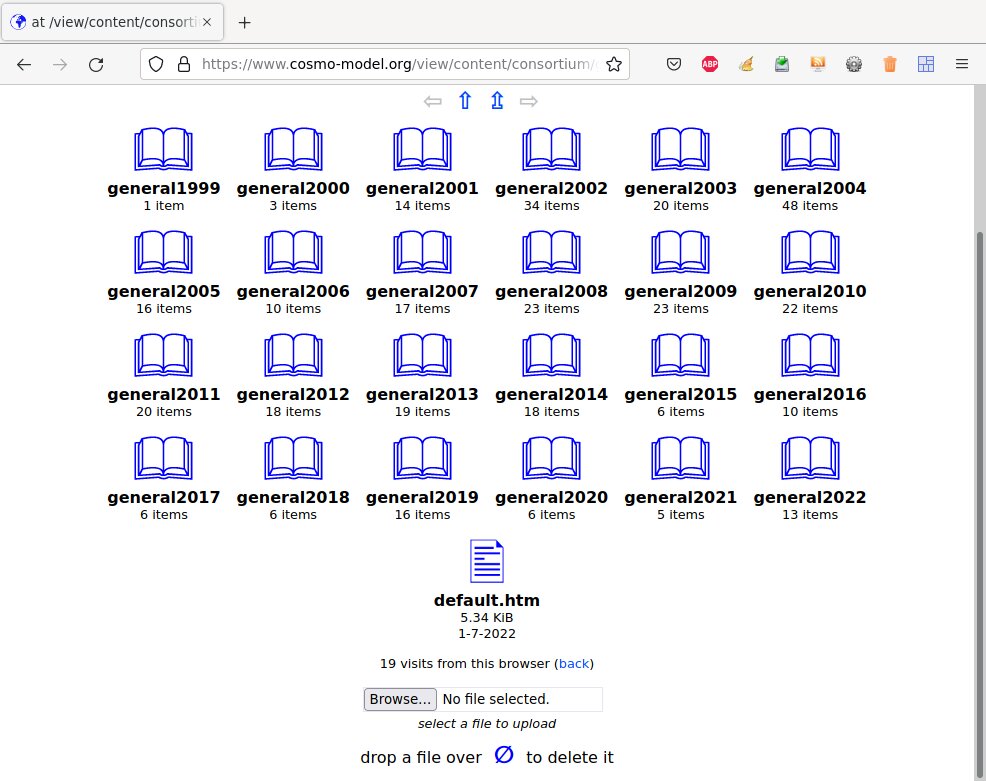Click the delete drop target symbol
The height and width of the screenshot is (781, 986).
pos(504,755)
